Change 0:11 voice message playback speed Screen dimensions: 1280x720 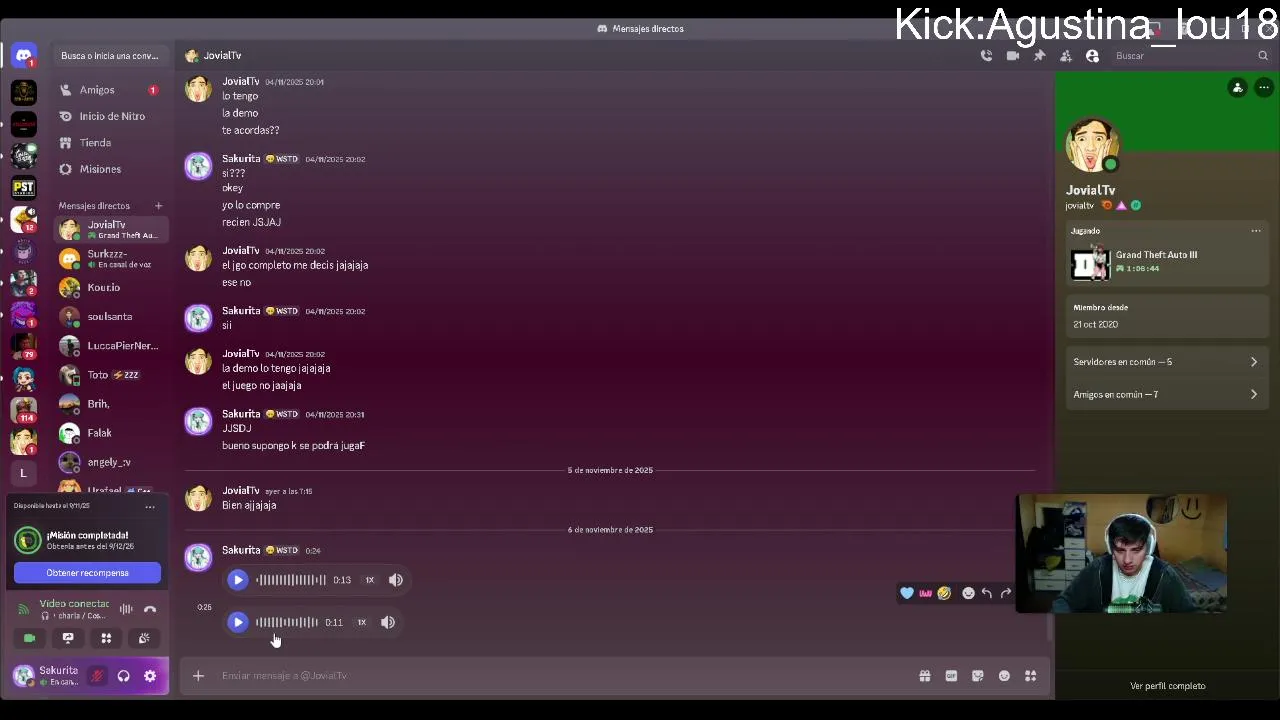(362, 622)
